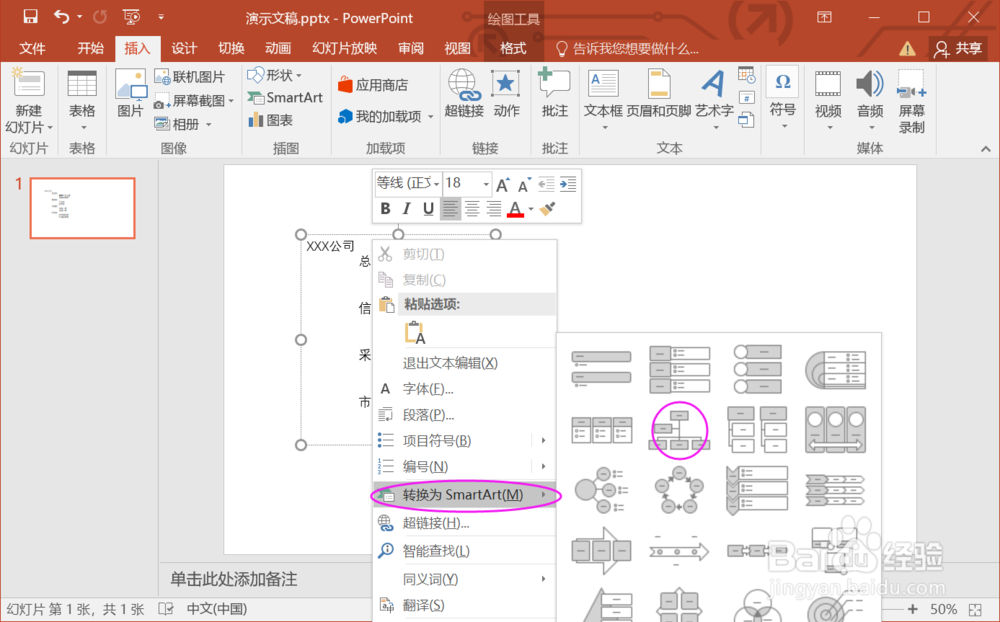This screenshot has width=1000, height=622.
Task: Click the language 中文(中国) in status bar
Action: point(217,609)
